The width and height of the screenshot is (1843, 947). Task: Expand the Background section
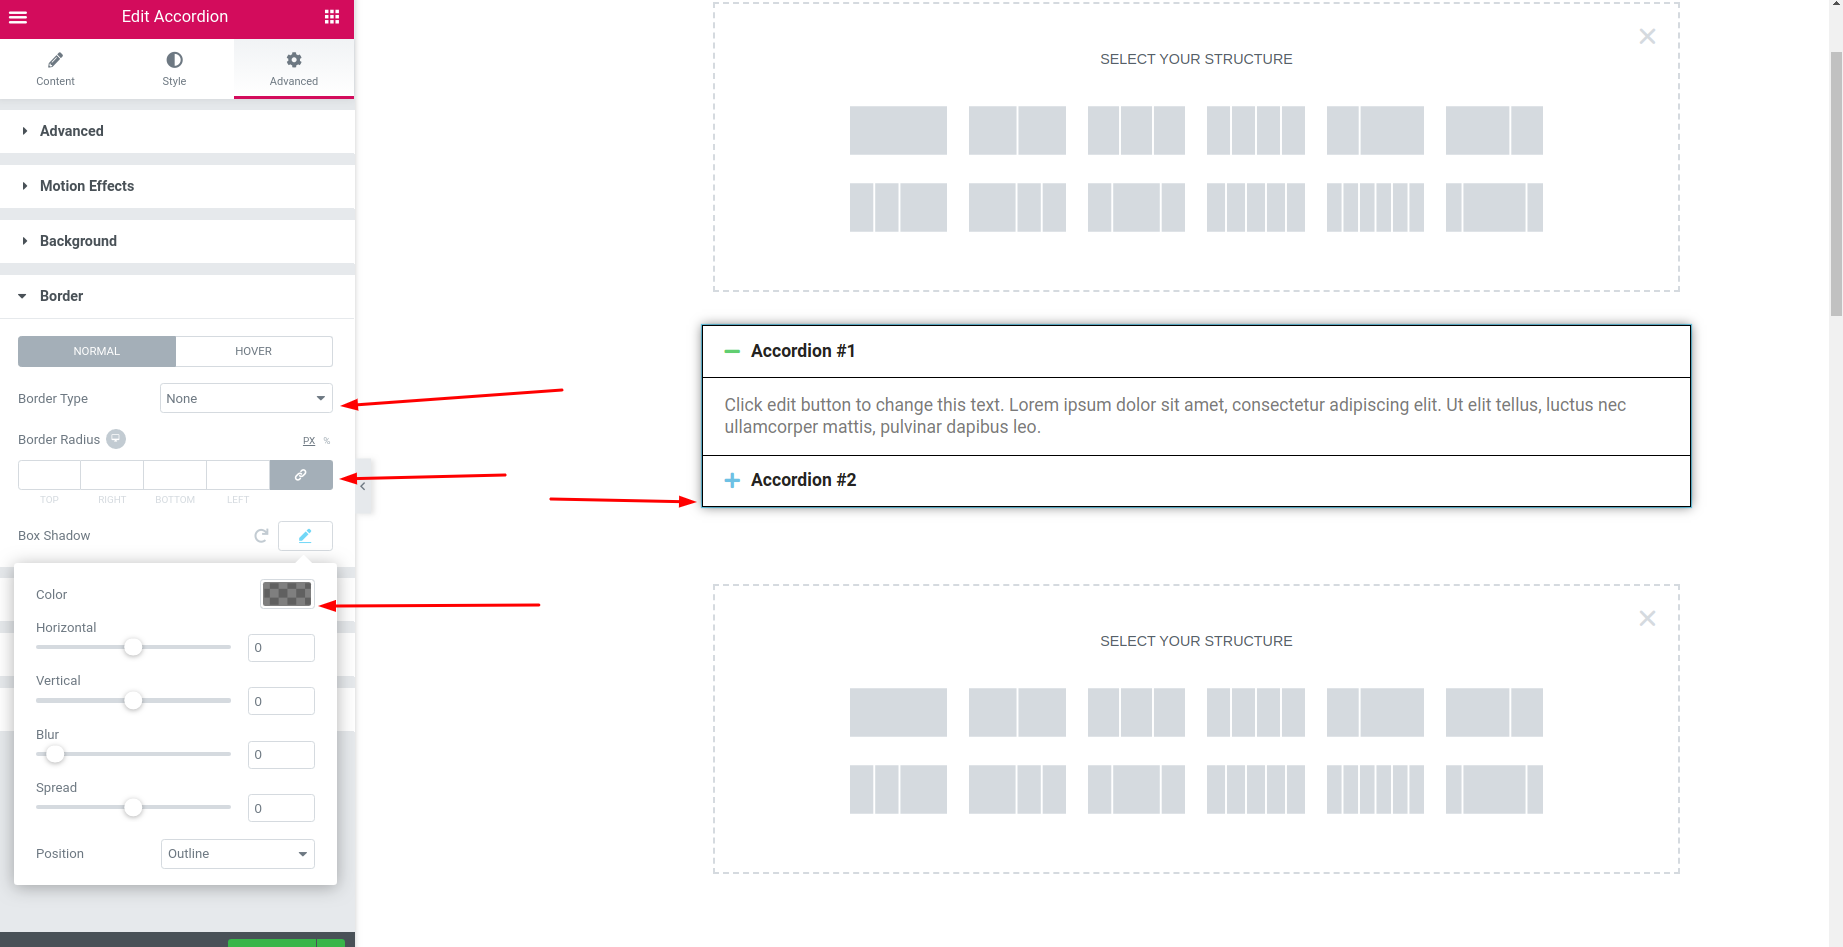coord(177,241)
